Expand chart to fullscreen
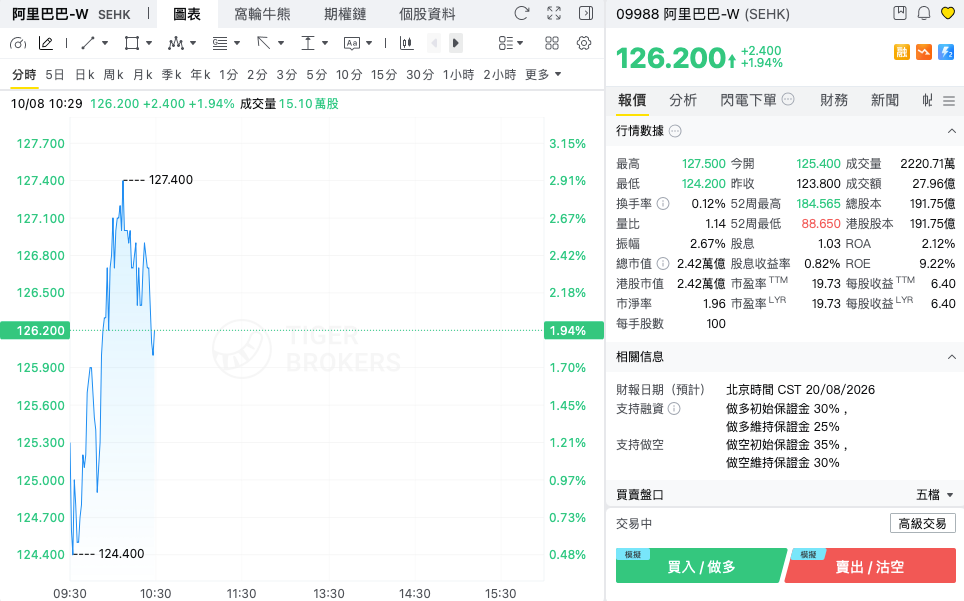This screenshot has width=964, height=601. coord(554,13)
